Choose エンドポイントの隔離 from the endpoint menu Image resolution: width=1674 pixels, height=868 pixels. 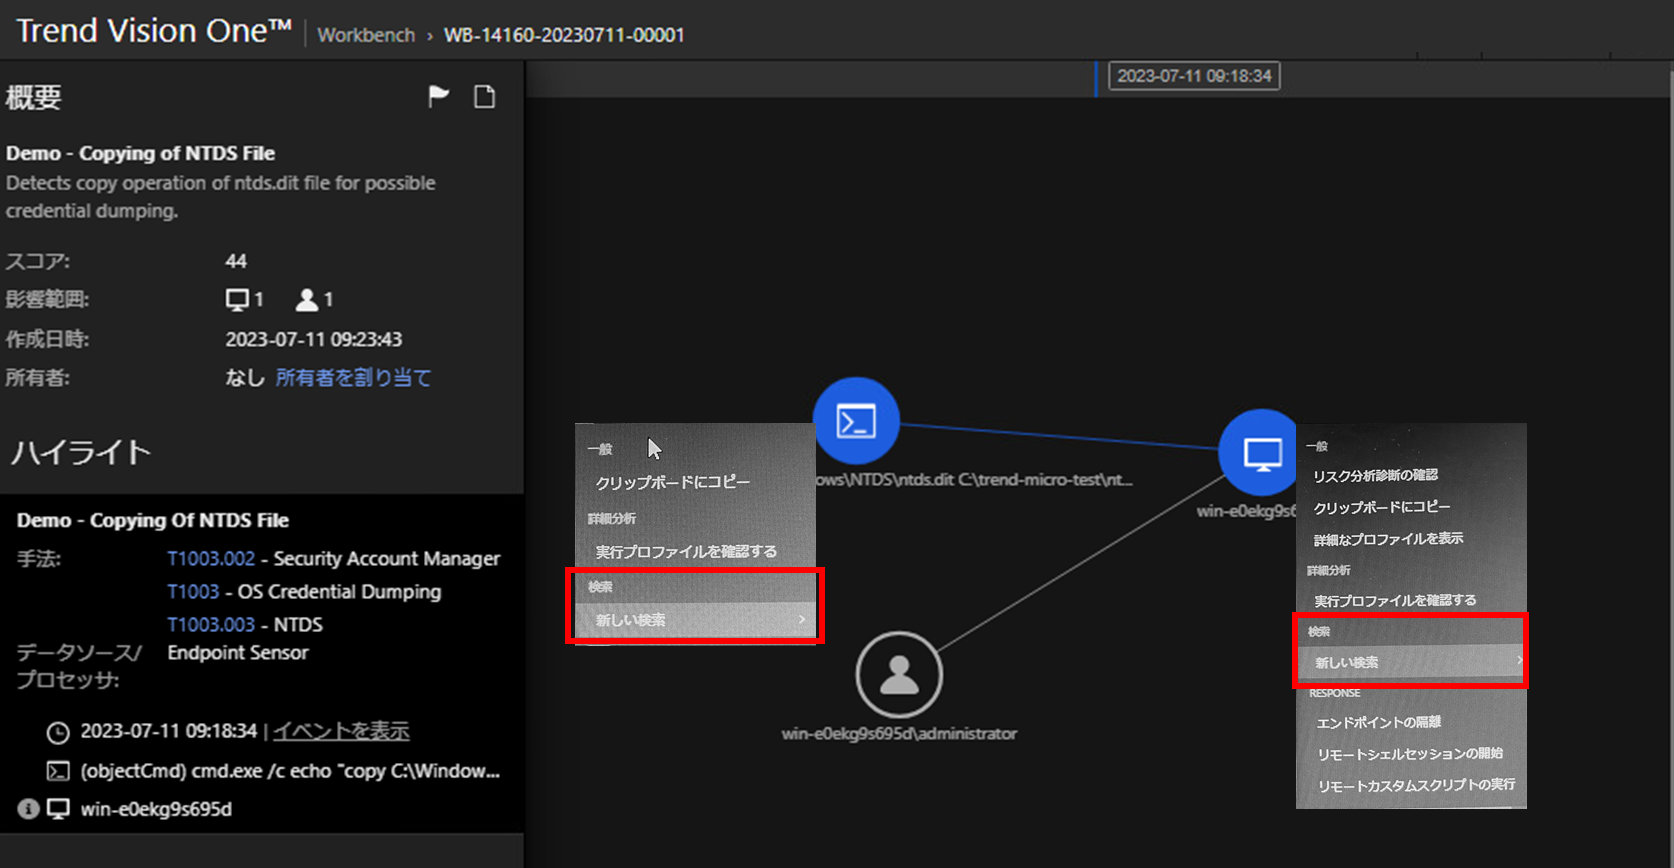1378,722
